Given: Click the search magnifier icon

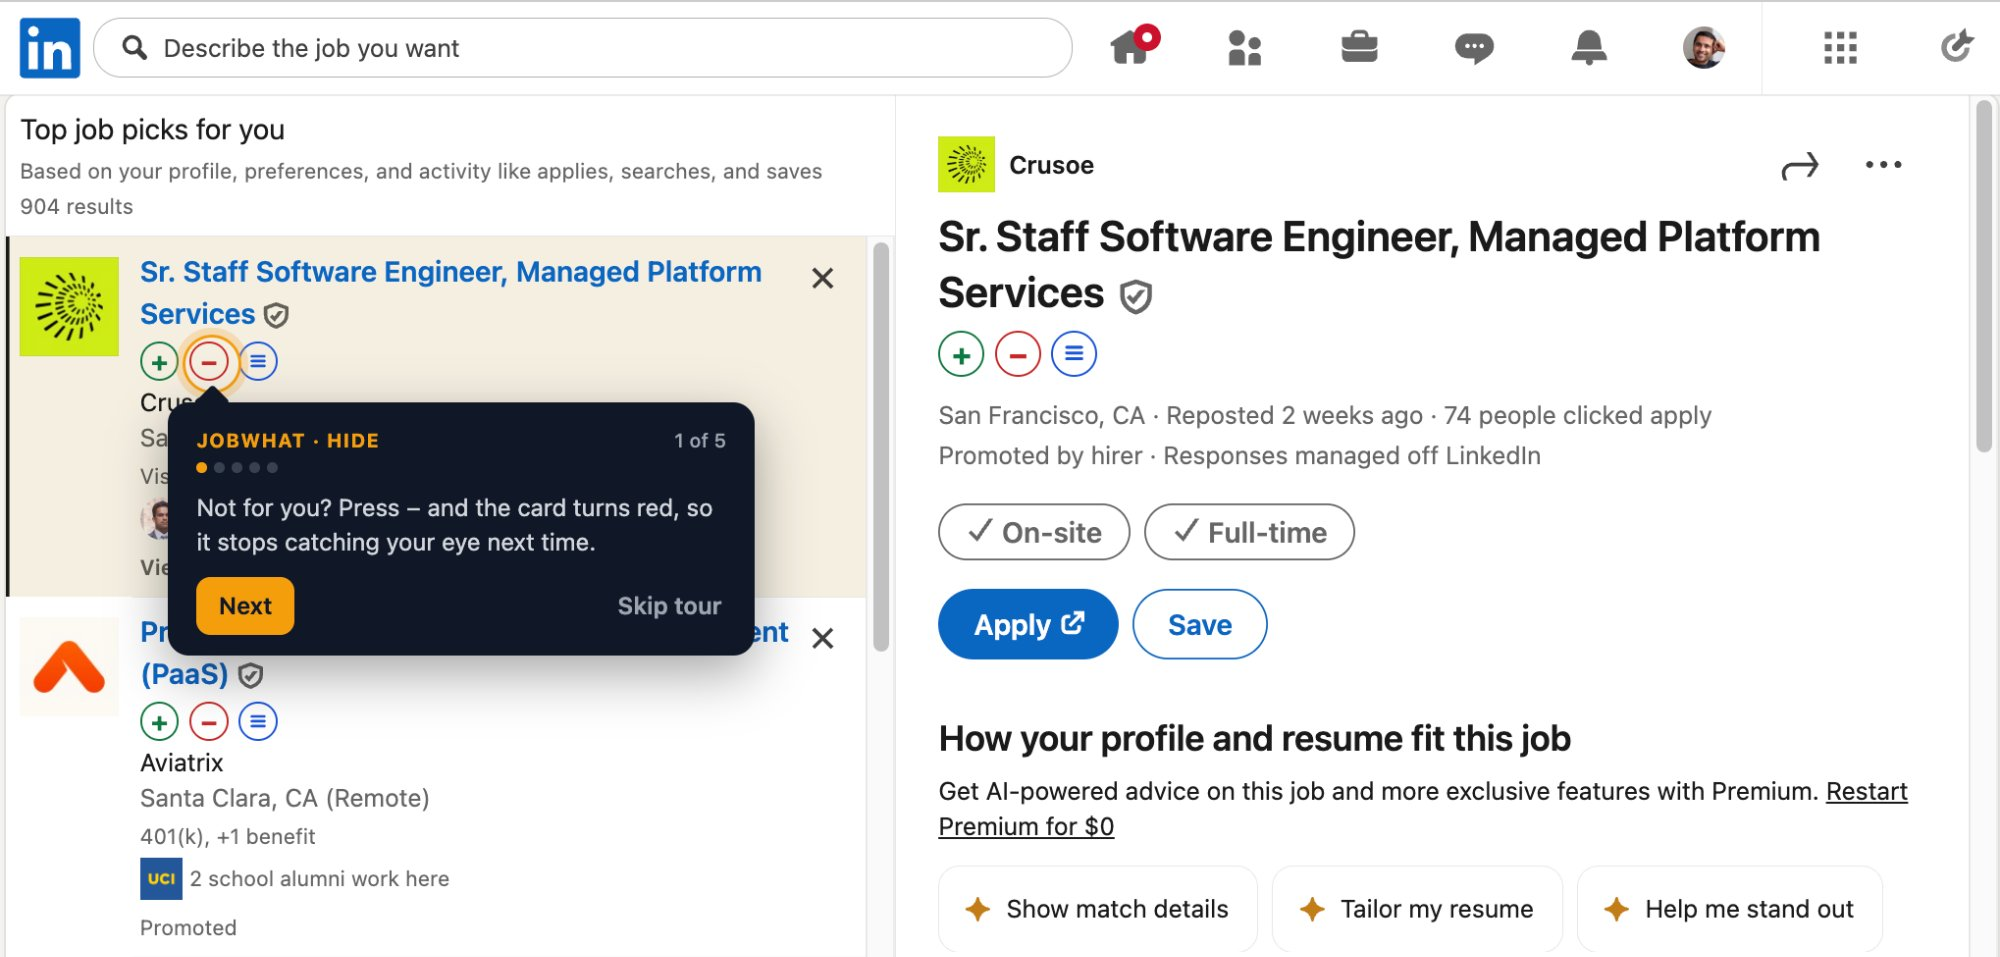Looking at the screenshot, I should (x=134, y=47).
